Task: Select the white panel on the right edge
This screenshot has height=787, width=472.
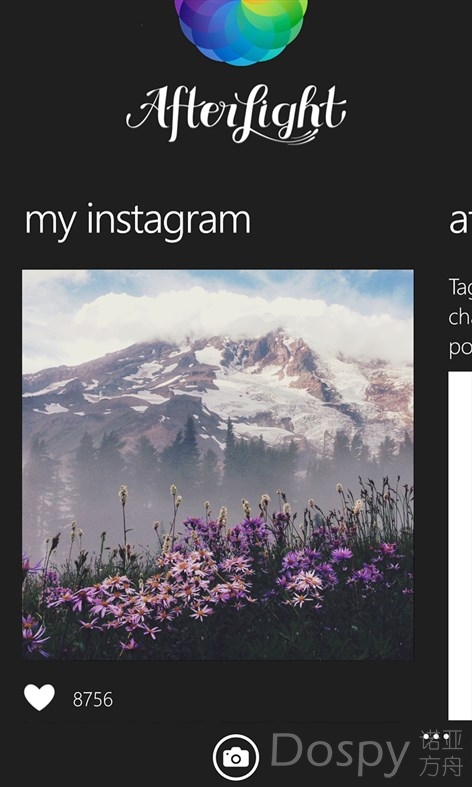Action: [x=460, y=546]
